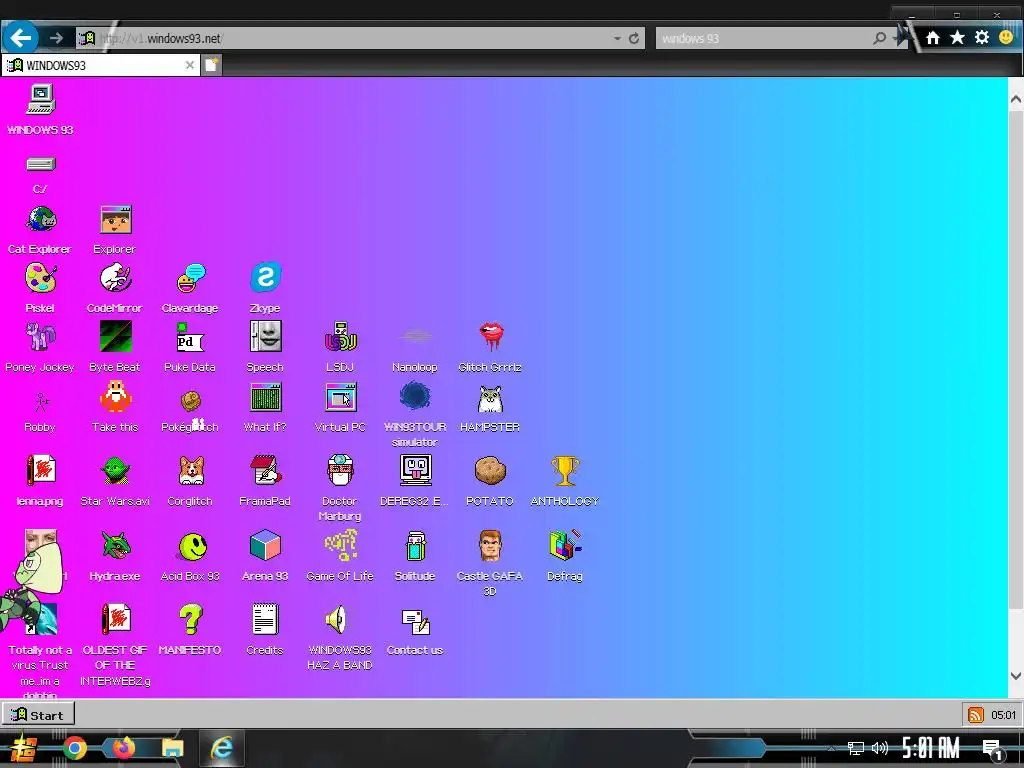Open the POTATO icon

click(x=490, y=470)
